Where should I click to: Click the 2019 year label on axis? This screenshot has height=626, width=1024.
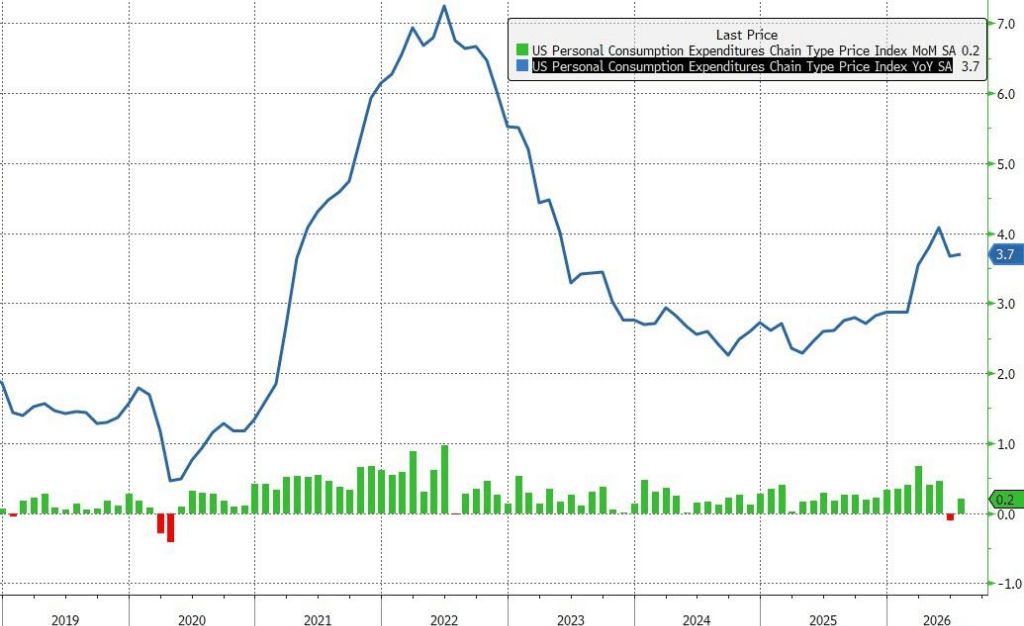(65, 619)
